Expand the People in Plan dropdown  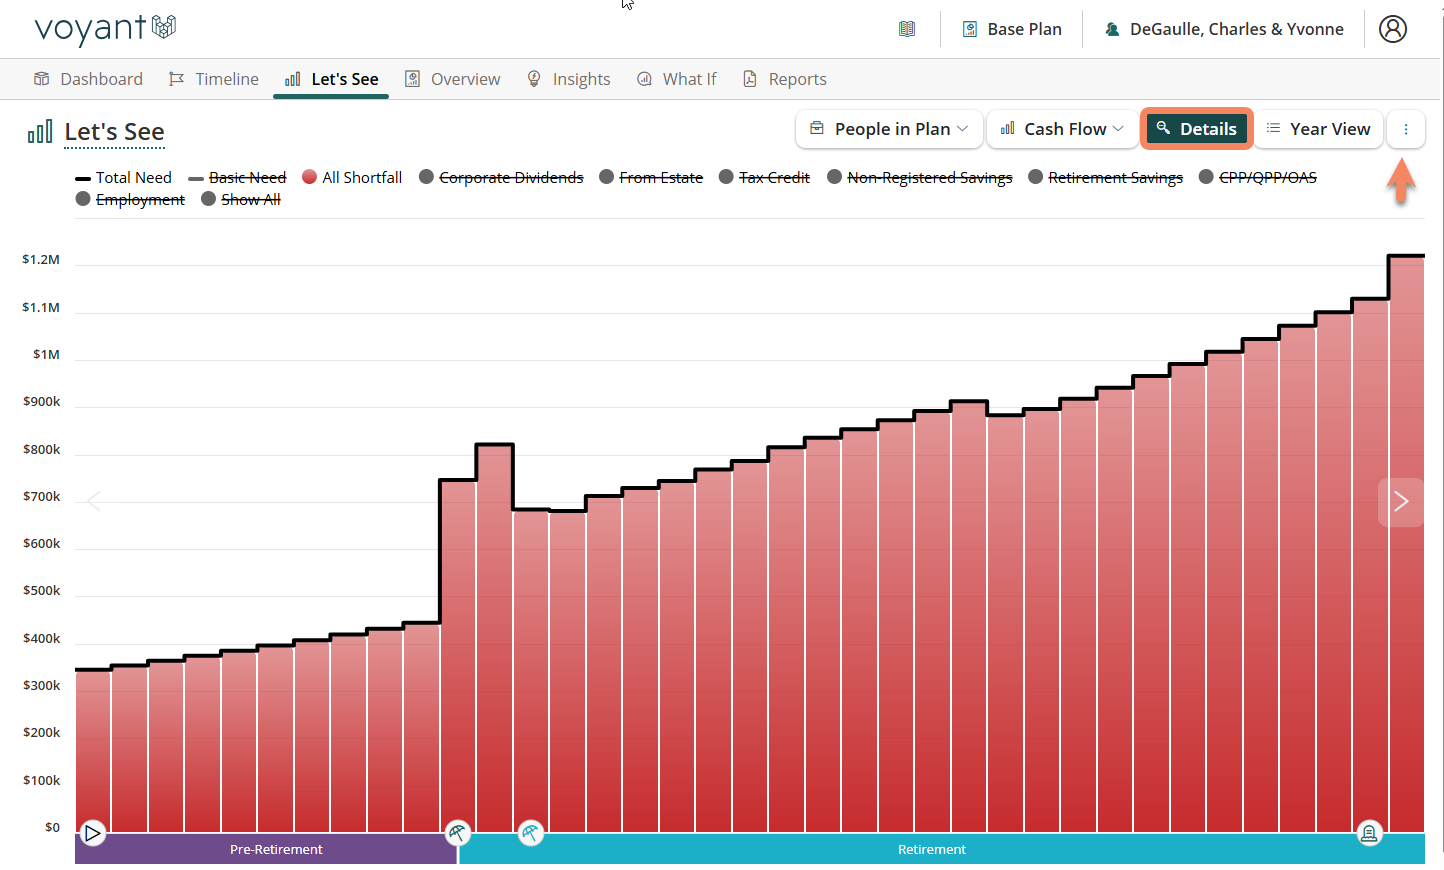[x=889, y=129]
